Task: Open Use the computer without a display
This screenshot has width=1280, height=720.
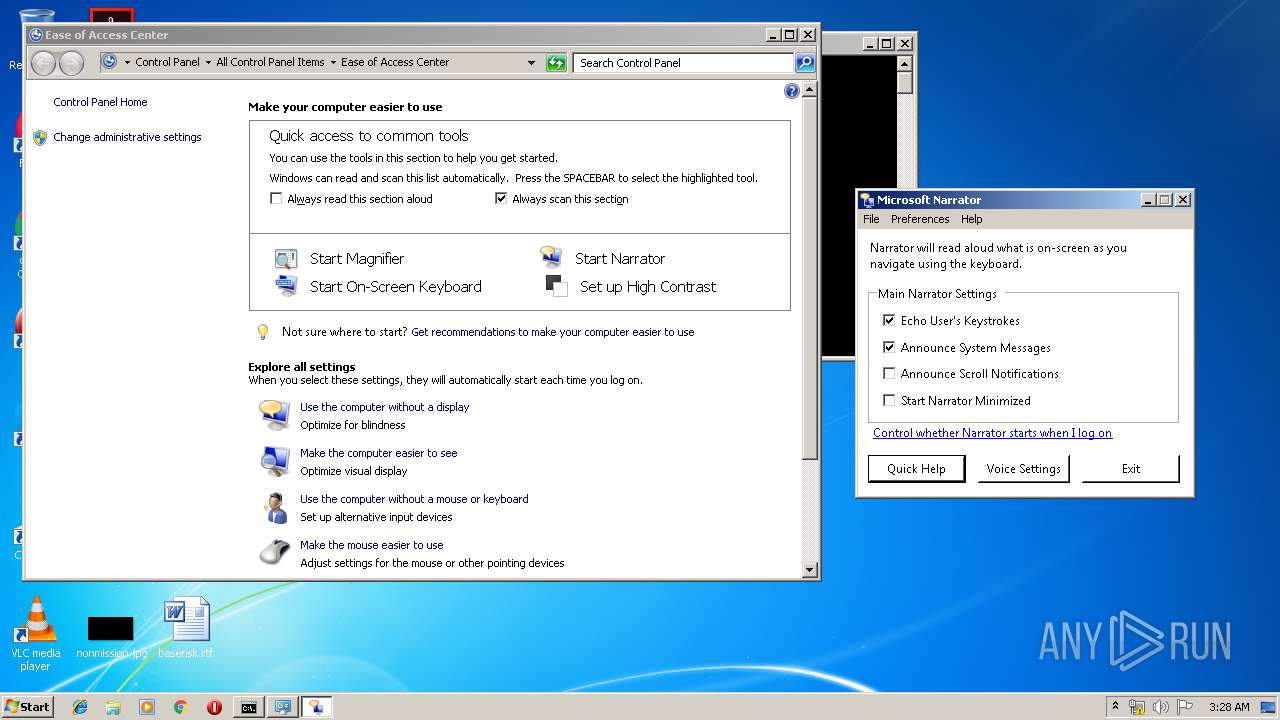Action: tap(384, 407)
